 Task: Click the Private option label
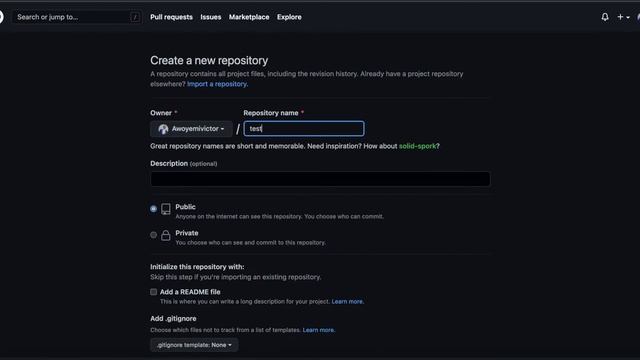point(187,233)
